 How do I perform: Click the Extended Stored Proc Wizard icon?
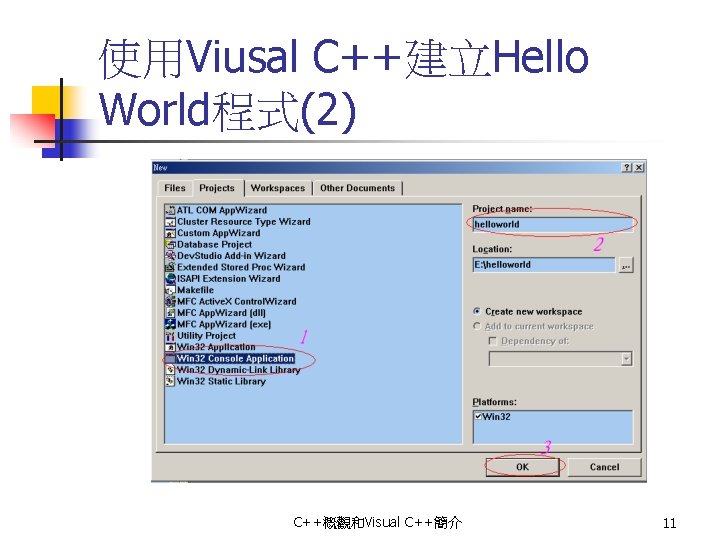coord(170,267)
